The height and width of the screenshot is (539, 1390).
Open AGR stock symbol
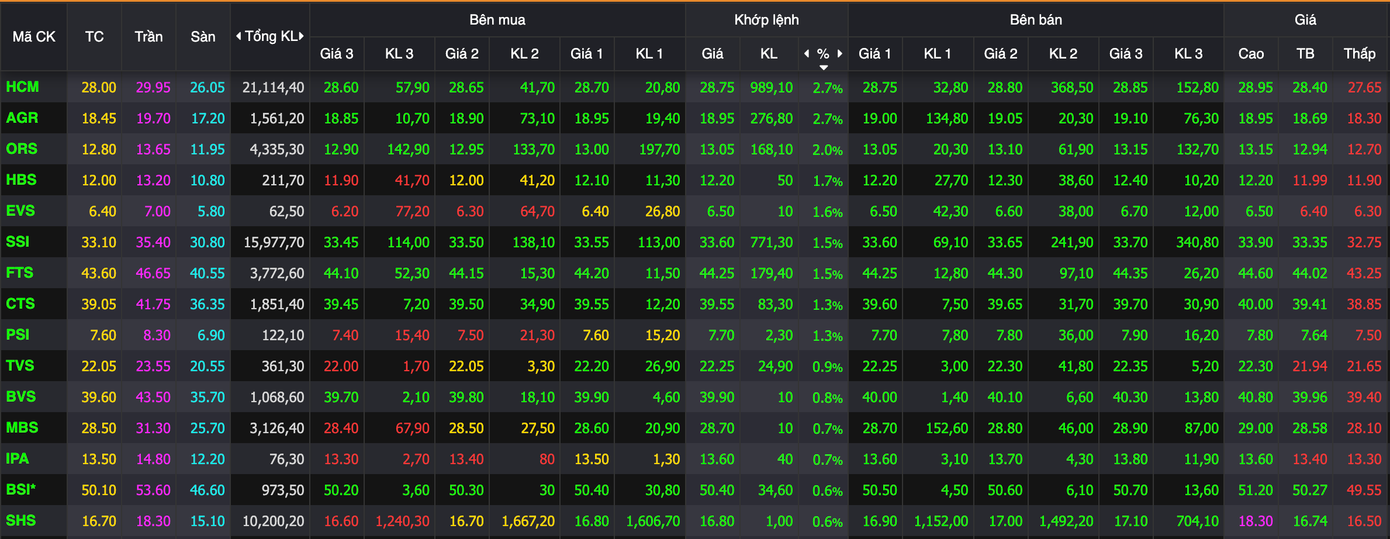pyautogui.click(x=22, y=118)
